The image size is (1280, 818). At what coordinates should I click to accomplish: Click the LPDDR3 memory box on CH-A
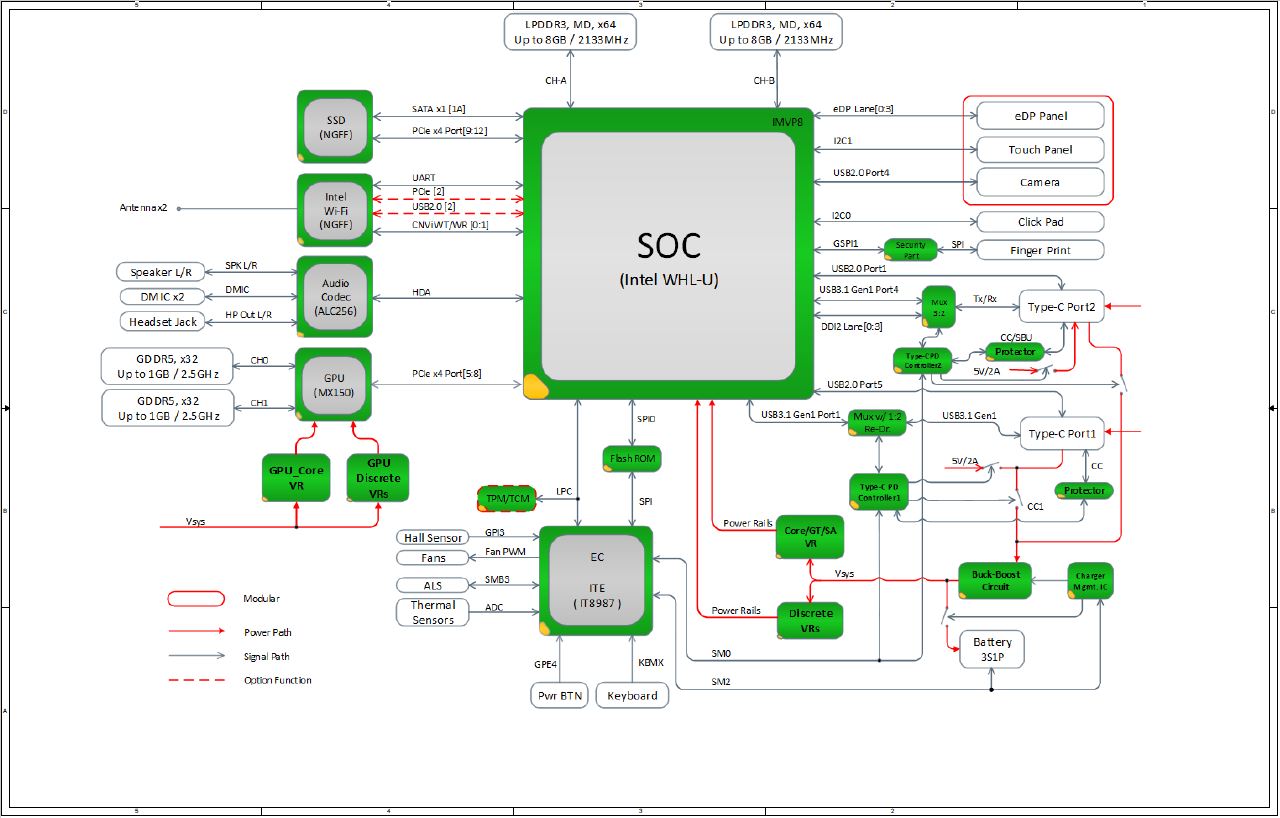[570, 31]
